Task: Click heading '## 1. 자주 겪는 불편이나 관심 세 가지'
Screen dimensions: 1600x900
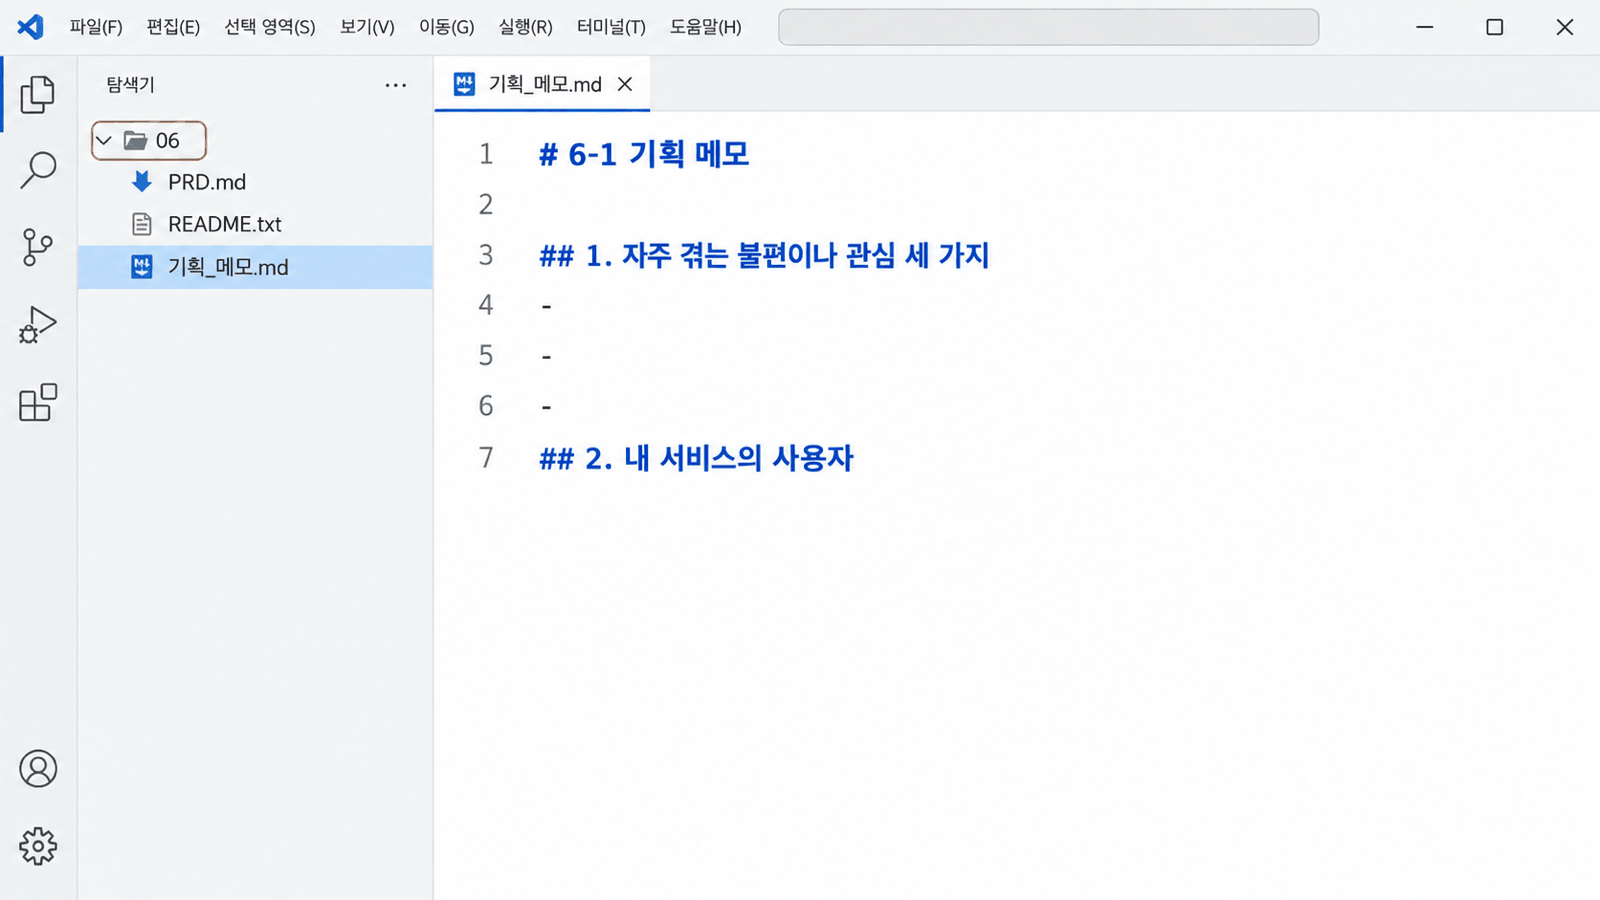Action: [764, 255]
